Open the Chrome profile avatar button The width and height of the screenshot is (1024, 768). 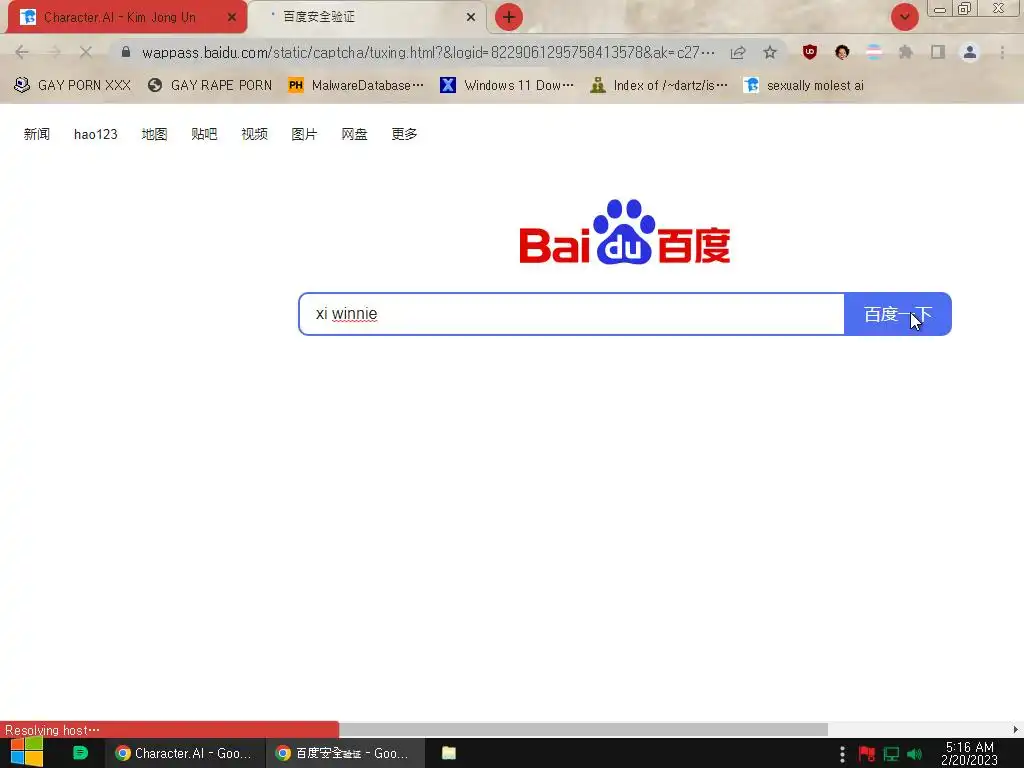(970, 52)
